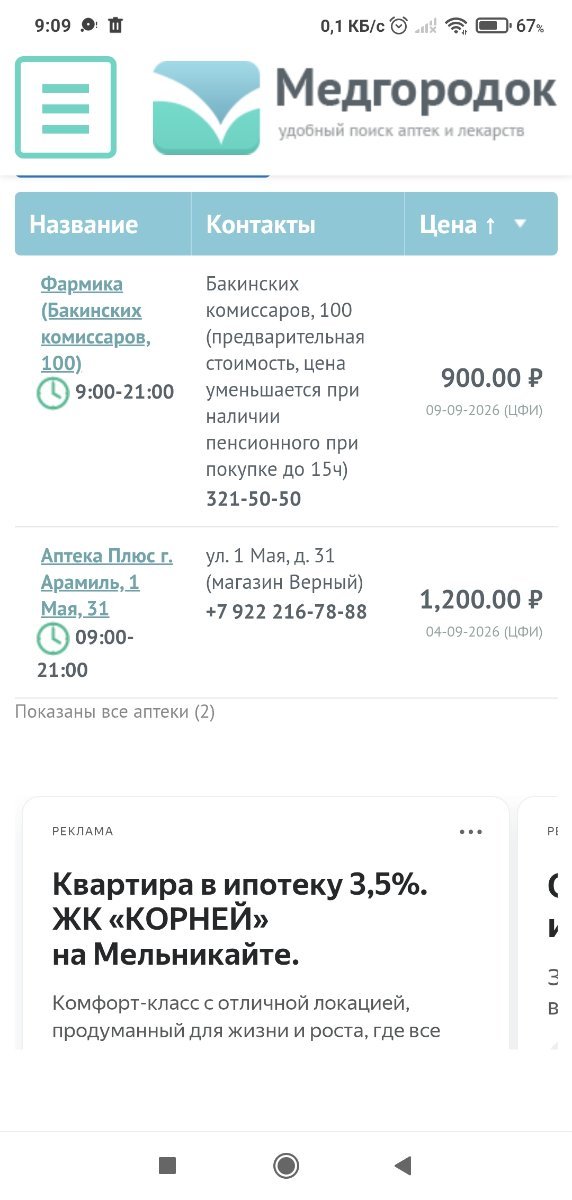Tap the Медгородок logo image
572x1200 pixels.
(206, 108)
